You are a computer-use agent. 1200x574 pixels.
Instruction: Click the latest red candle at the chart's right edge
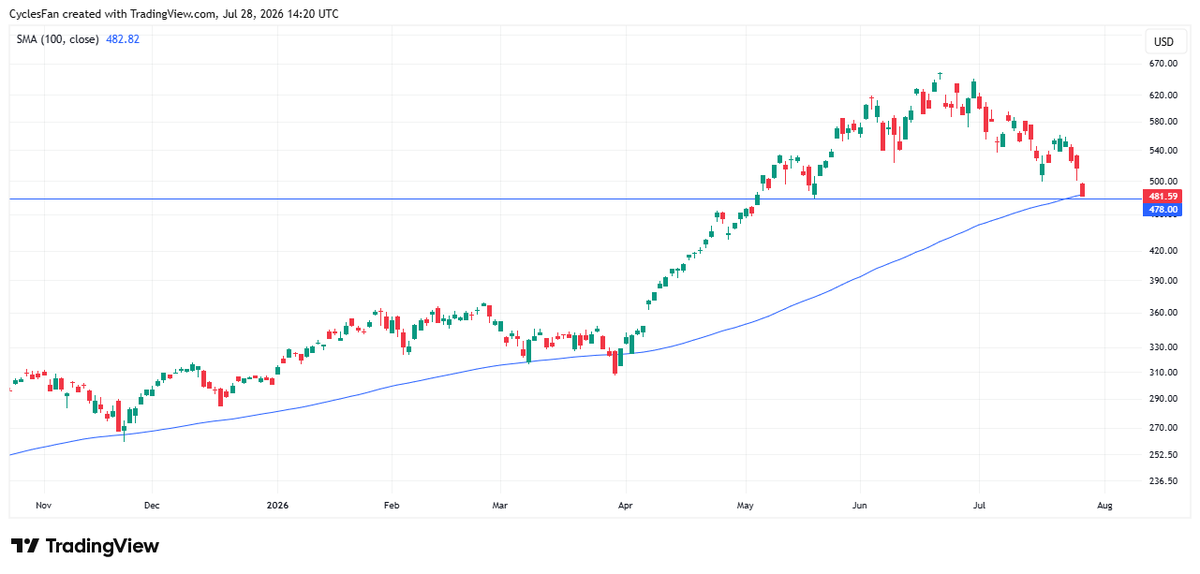(1083, 189)
